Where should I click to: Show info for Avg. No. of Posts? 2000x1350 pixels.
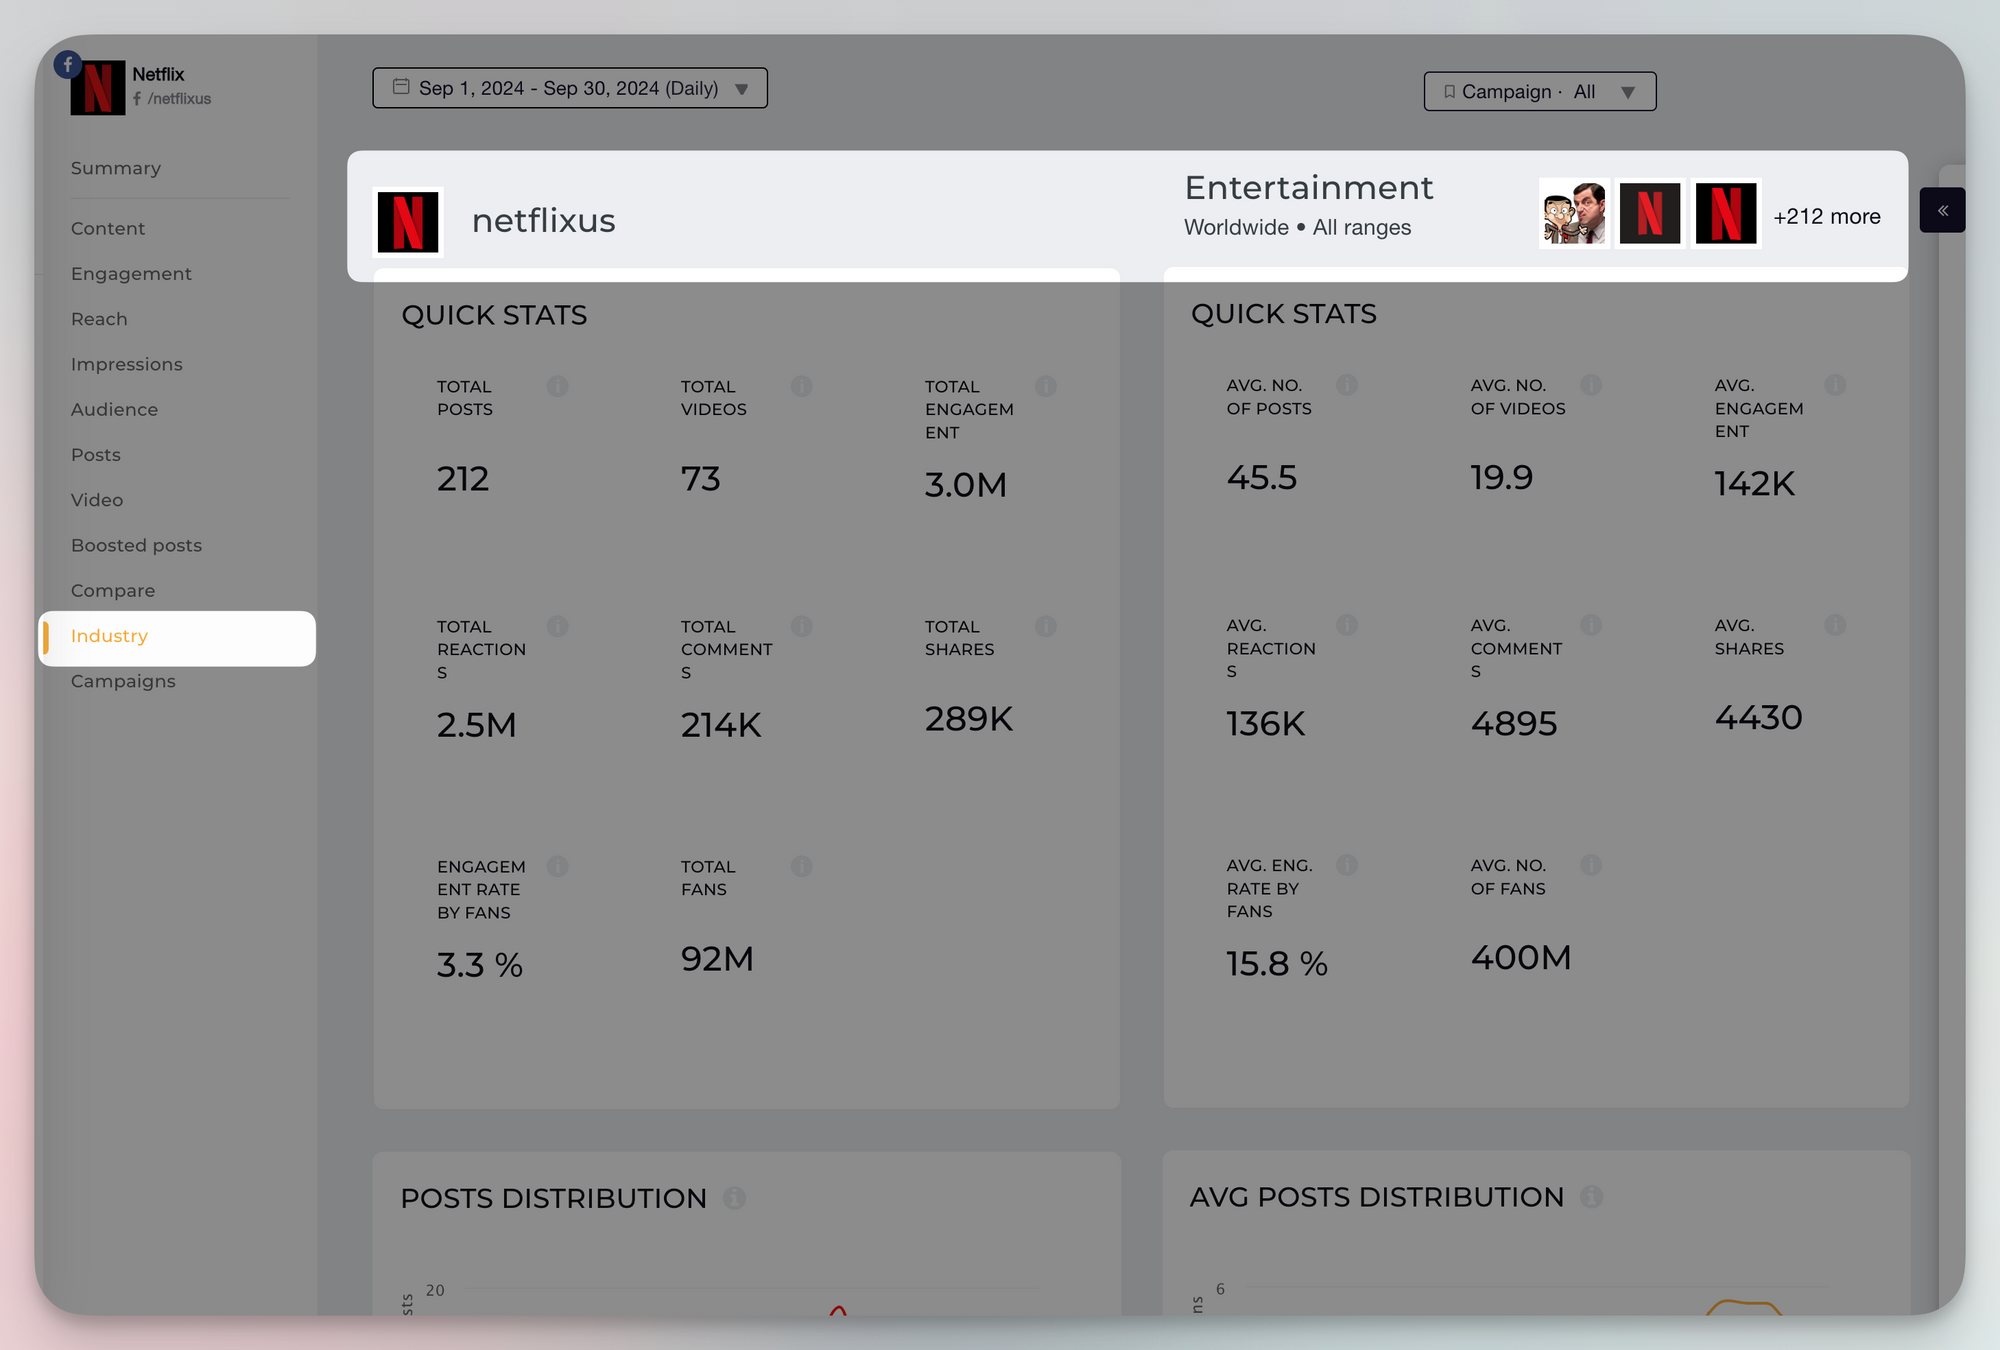click(1348, 385)
